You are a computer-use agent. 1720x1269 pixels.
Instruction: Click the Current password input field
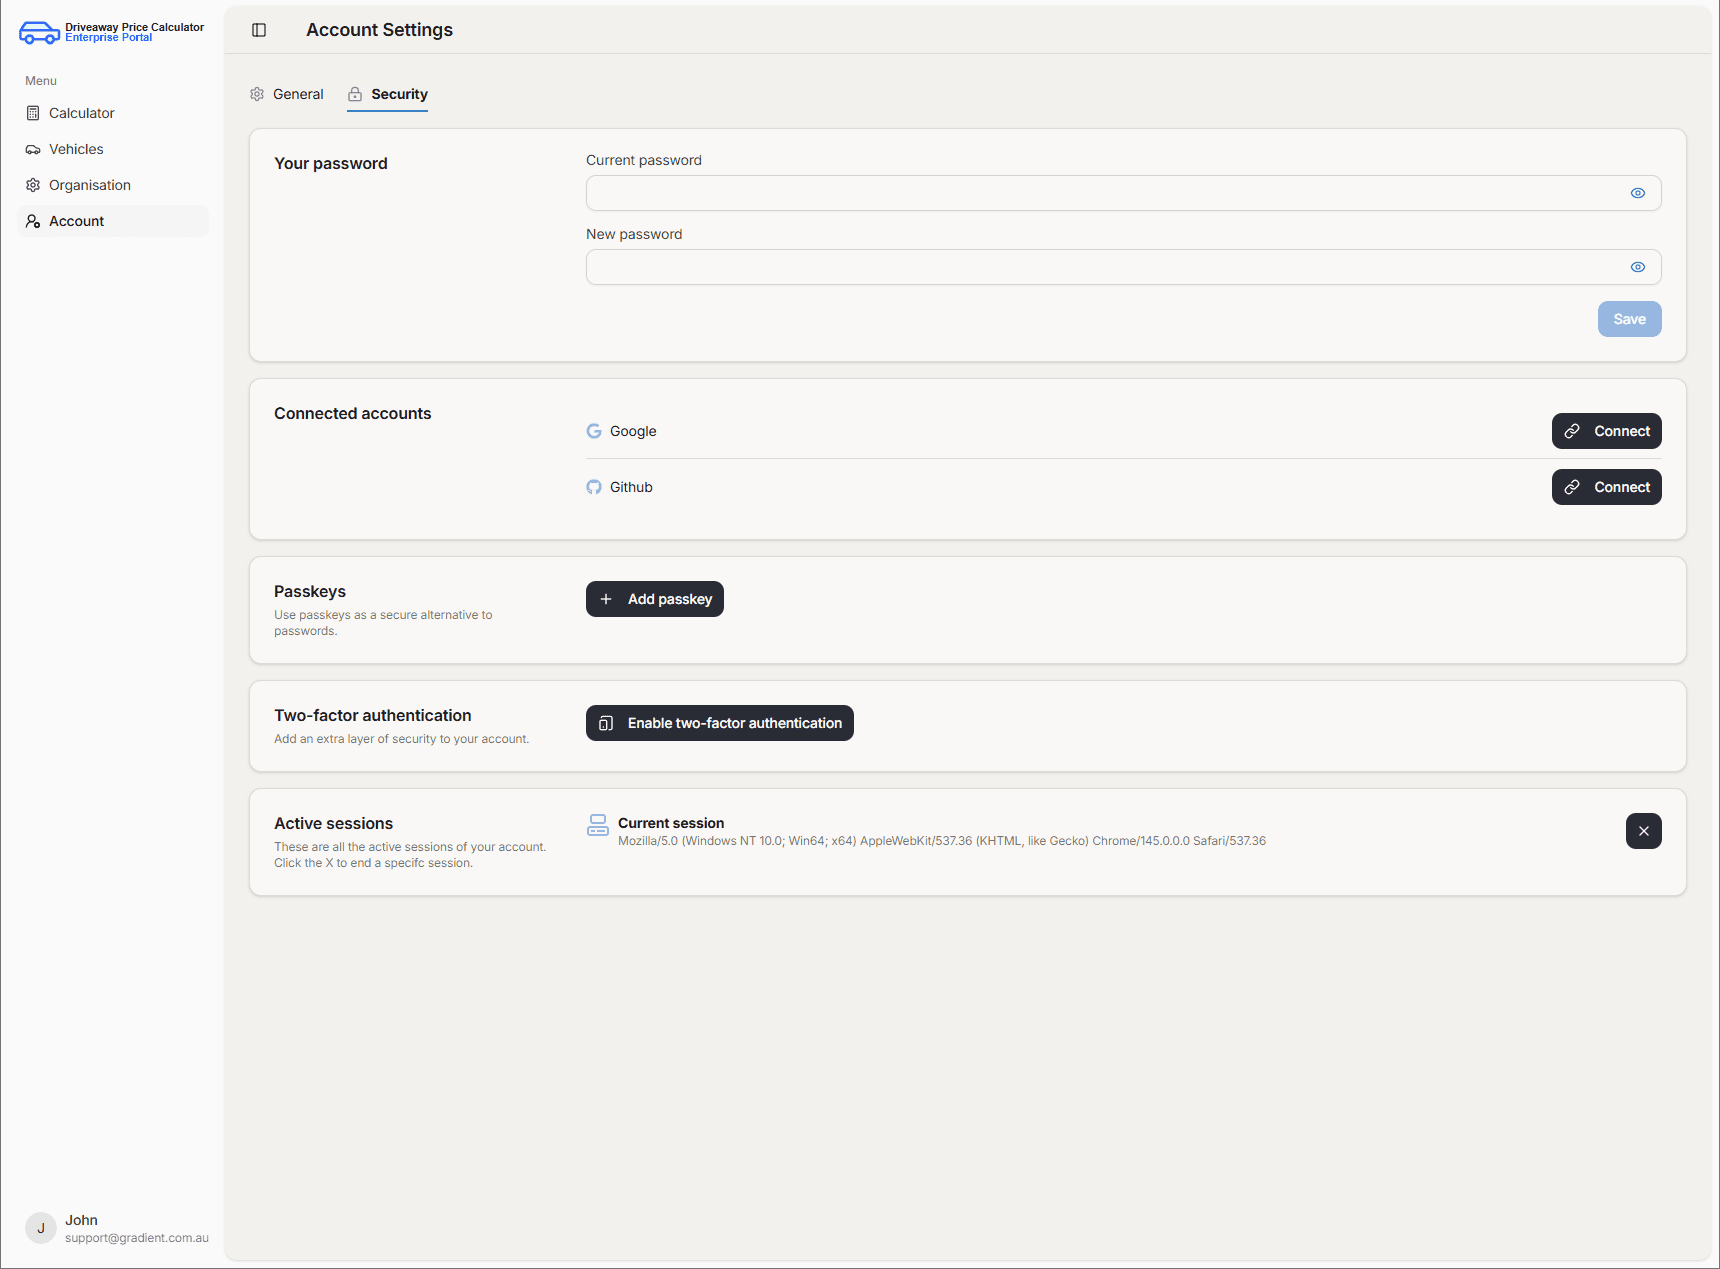pos(1100,193)
